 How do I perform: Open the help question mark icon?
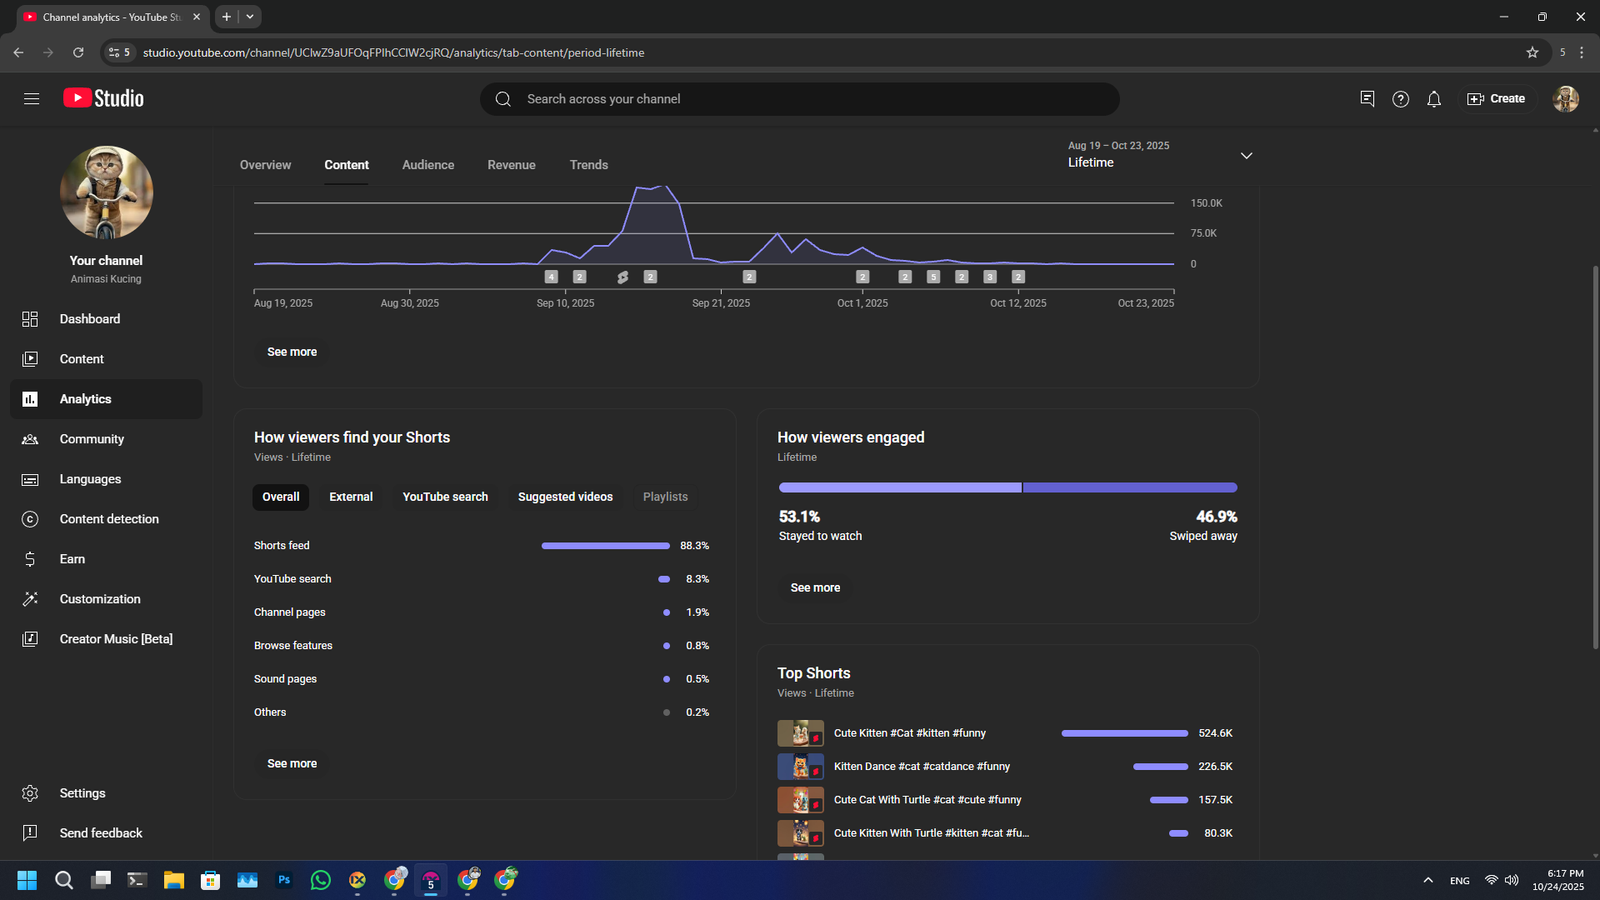[x=1400, y=99]
